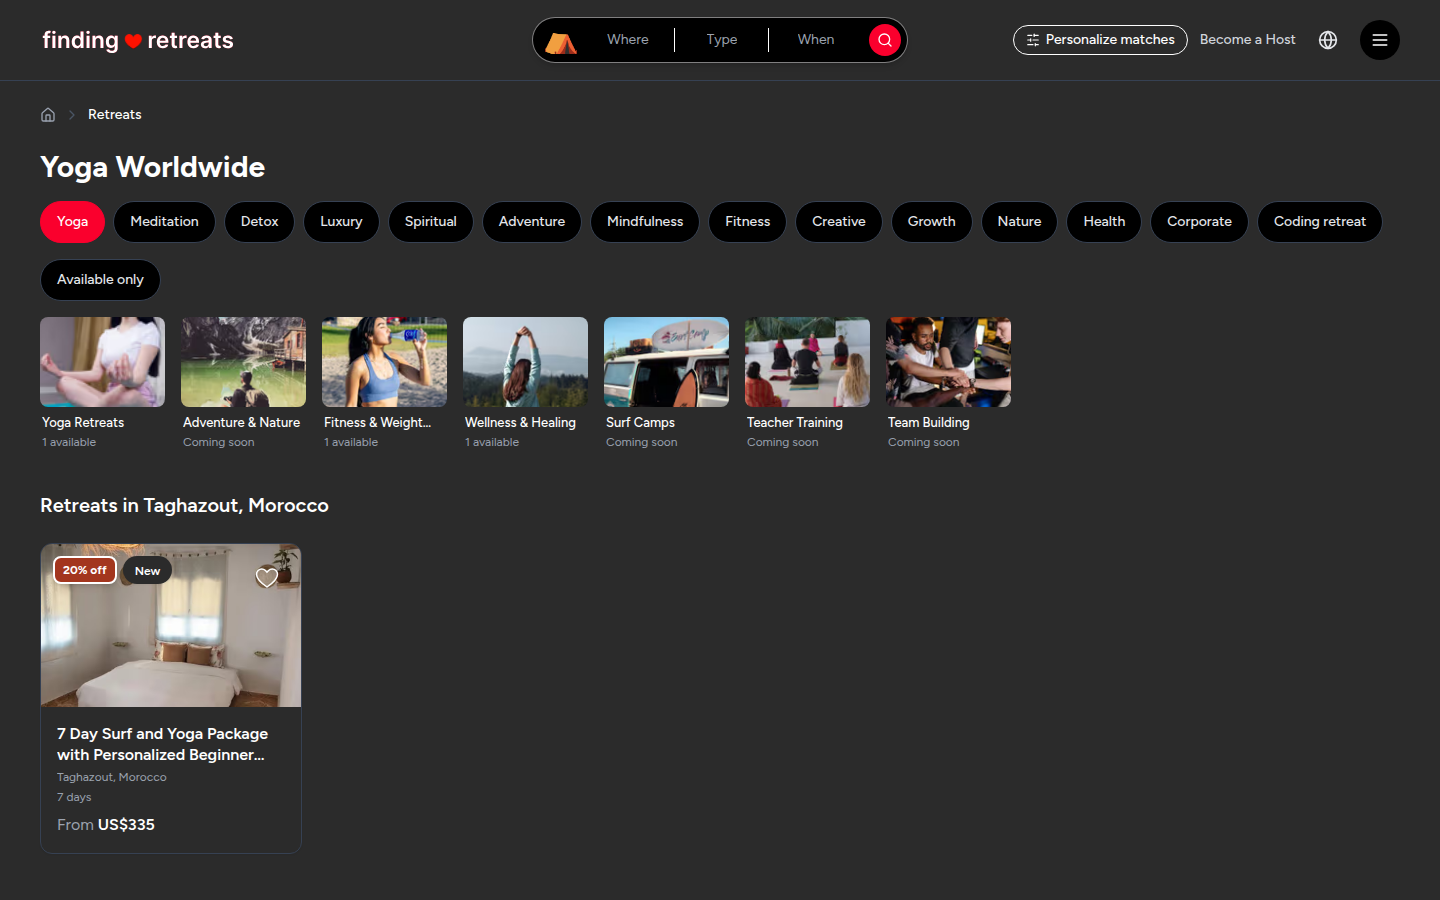Open Fitness & Weight thumbnail
1440x900 pixels.
click(384, 362)
